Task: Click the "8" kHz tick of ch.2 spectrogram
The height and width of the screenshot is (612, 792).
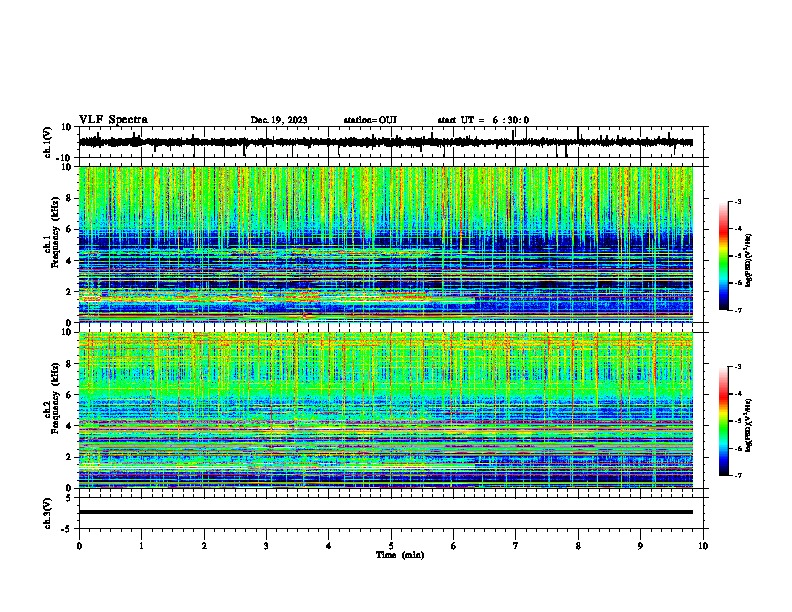Action: click(x=69, y=364)
